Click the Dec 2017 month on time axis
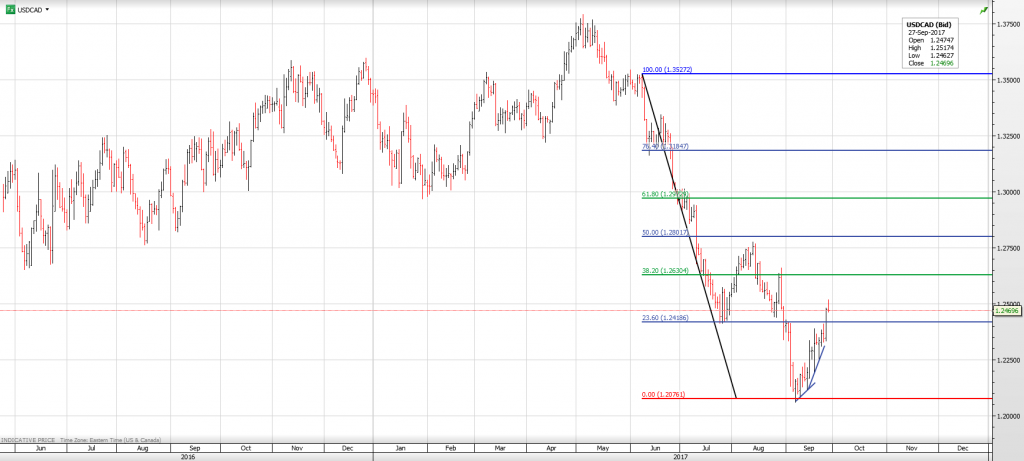This screenshot has height=461, width=1024. [x=962, y=448]
